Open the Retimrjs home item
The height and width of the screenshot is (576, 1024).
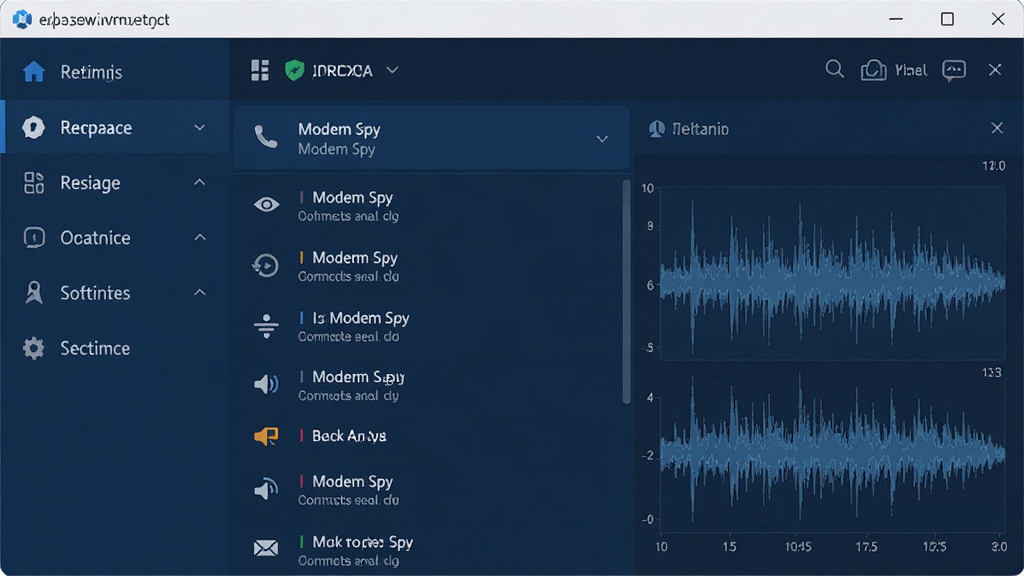114,72
